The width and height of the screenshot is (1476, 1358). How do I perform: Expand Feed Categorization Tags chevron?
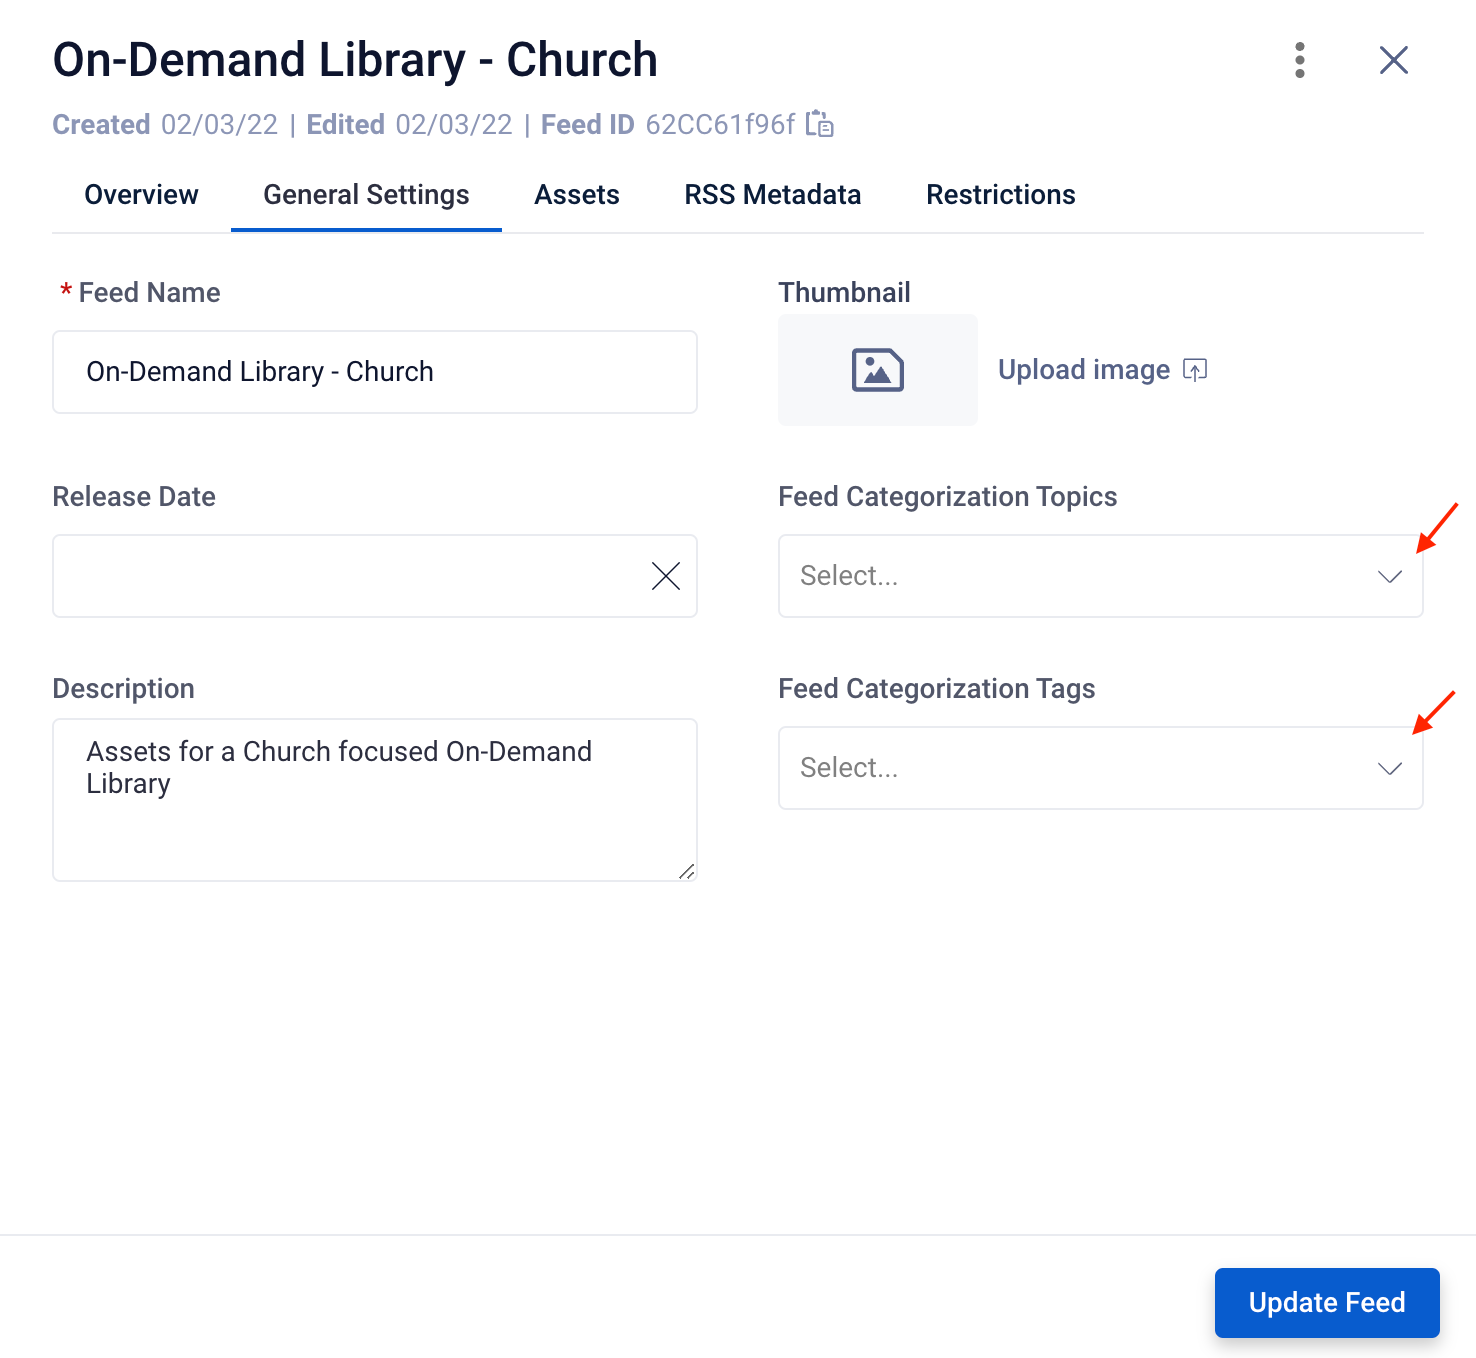pos(1389,768)
